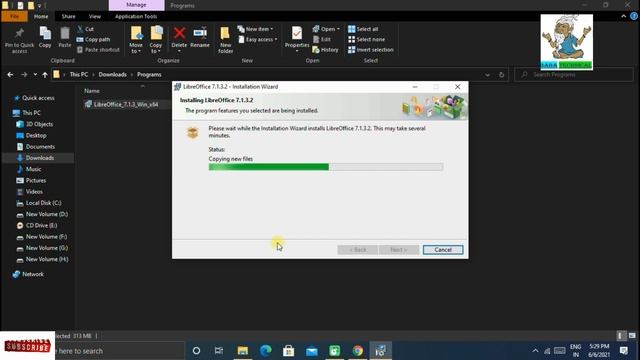This screenshot has height=360, width=640.
Task: Click Copy path in Clipboard group
Action: pos(93,40)
